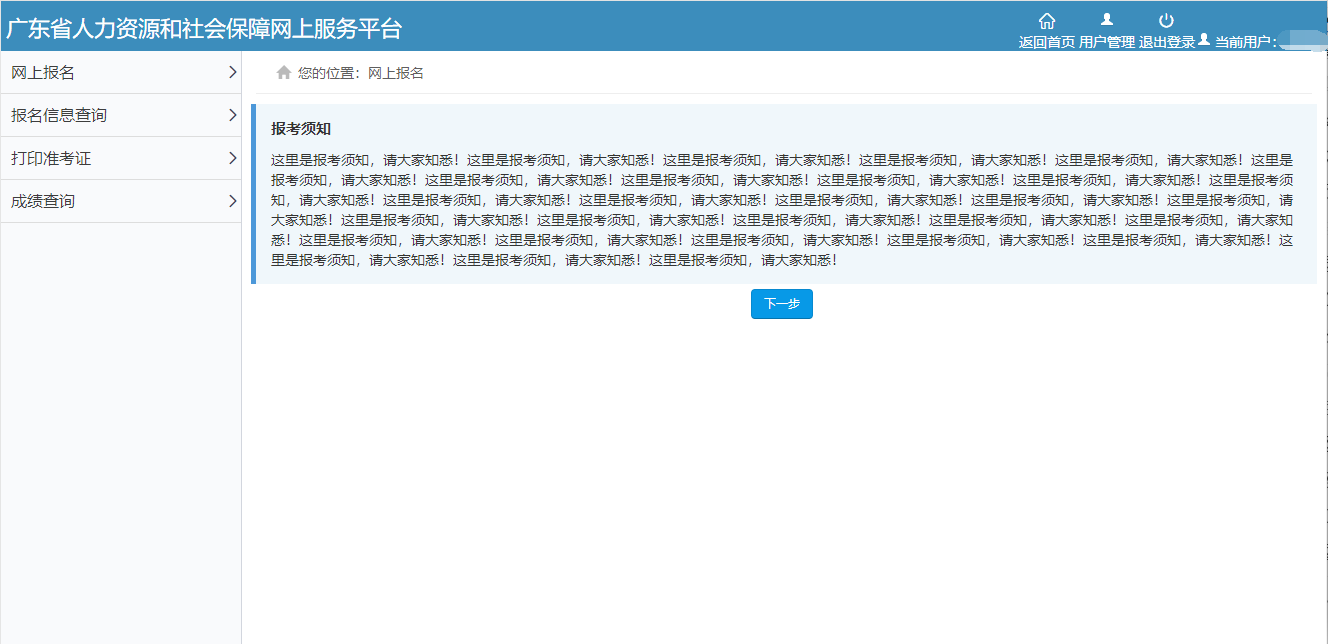1328x644 pixels.
Task: Click the small person icon beside 当前用户
Action: pos(1203,41)
